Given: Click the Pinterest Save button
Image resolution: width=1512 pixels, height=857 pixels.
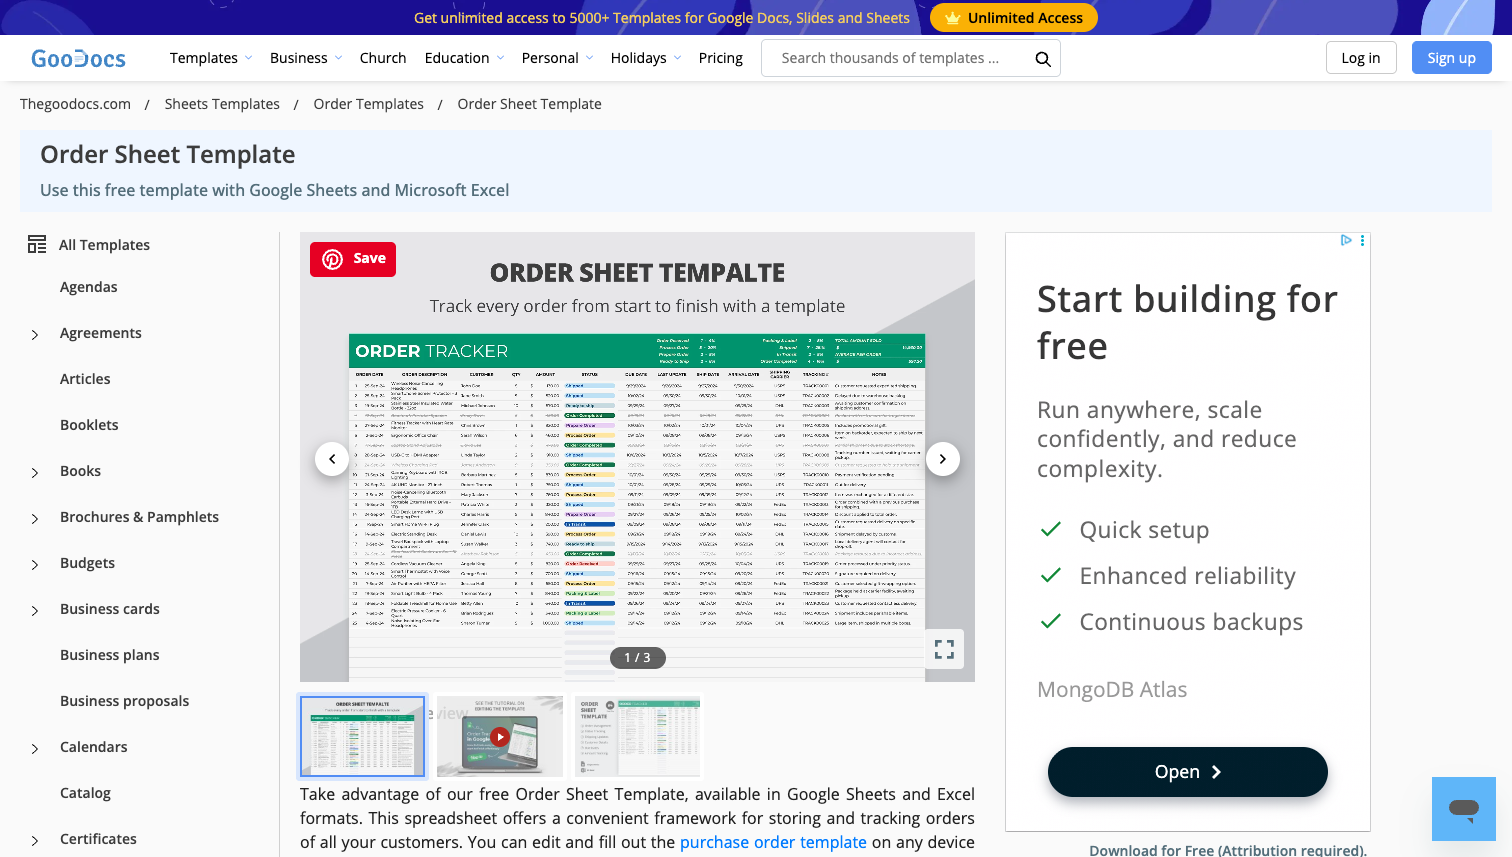Looking at the screenshot, I should pyautogui.click(x=352, y=258).
